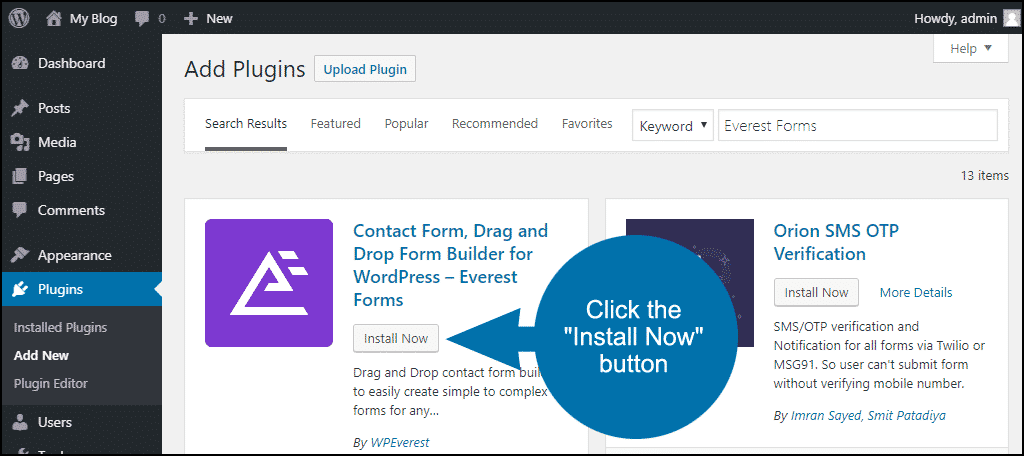Image resolution: width=1024 pixels, height=456 pixels.
Task: Click the New content menu item
Action: (x=219, y=19)
